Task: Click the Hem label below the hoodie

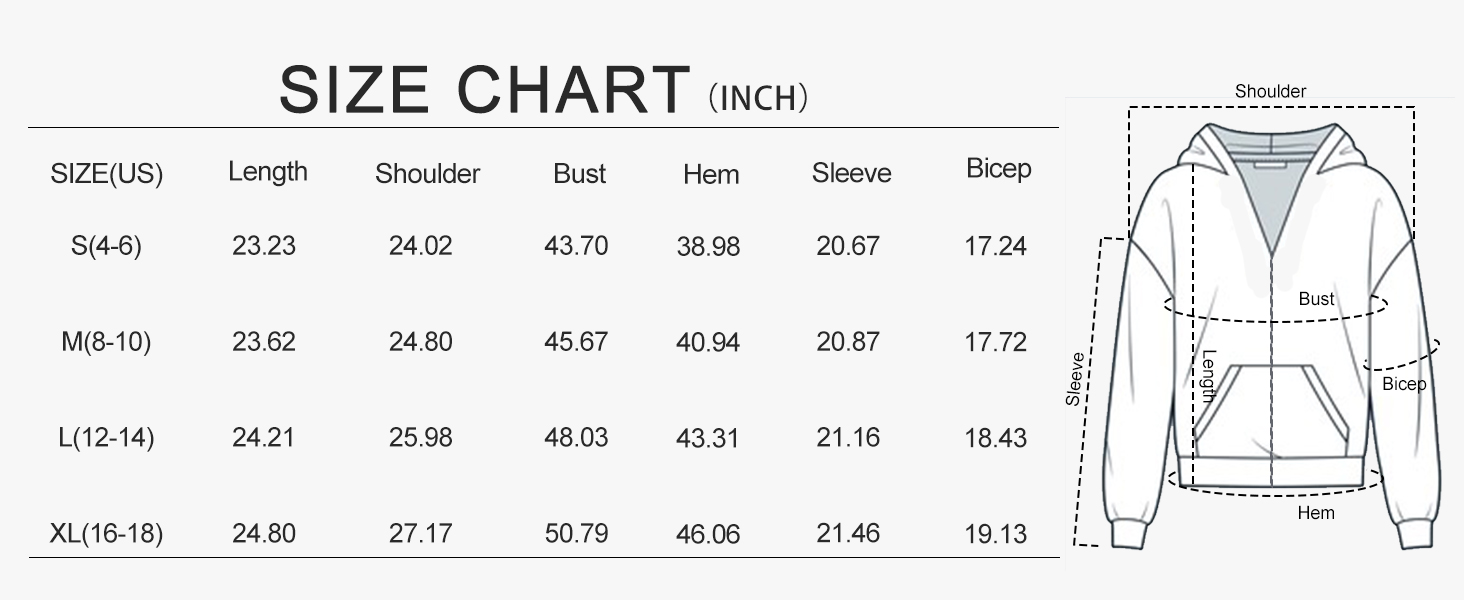Action: (1316, 513)
